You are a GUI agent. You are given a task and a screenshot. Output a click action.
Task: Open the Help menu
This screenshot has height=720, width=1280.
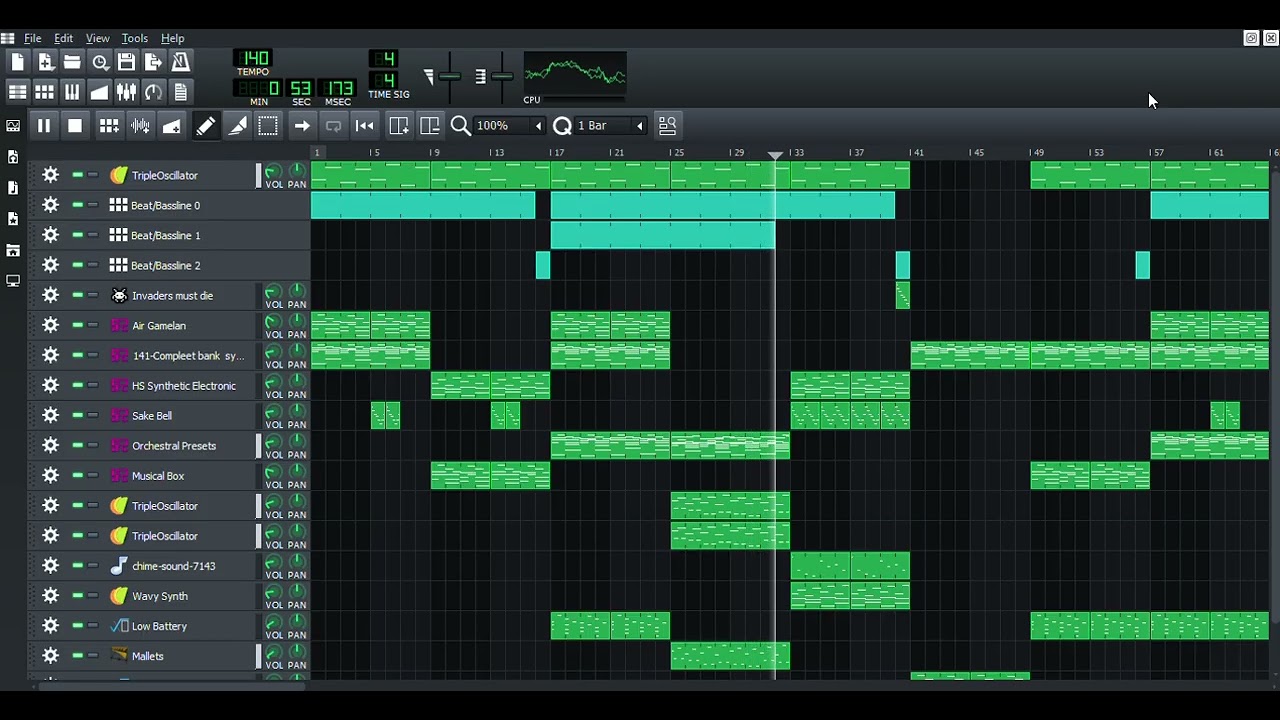173,38
